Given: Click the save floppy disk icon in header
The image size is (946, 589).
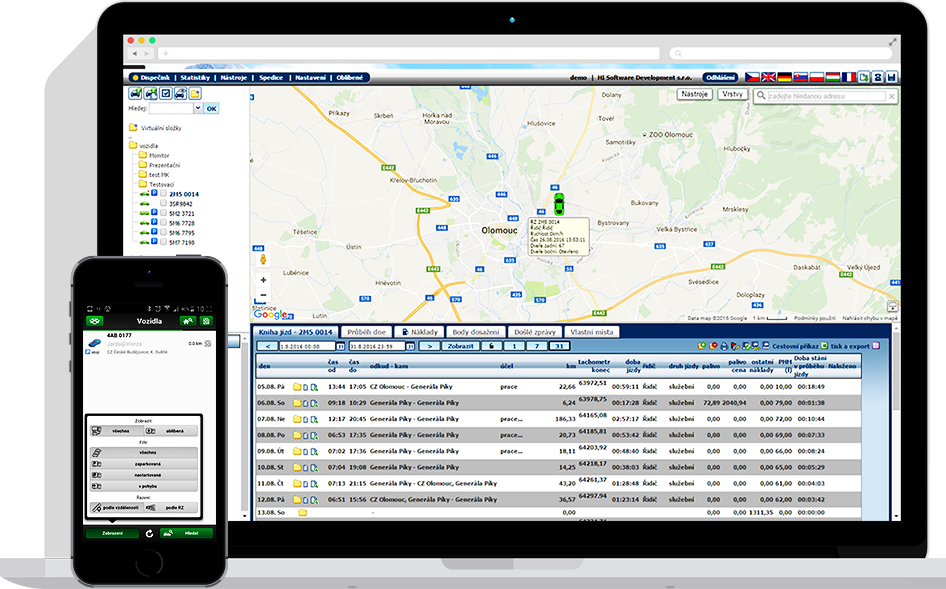Looking at the screenshot, I should click(891, 77).
